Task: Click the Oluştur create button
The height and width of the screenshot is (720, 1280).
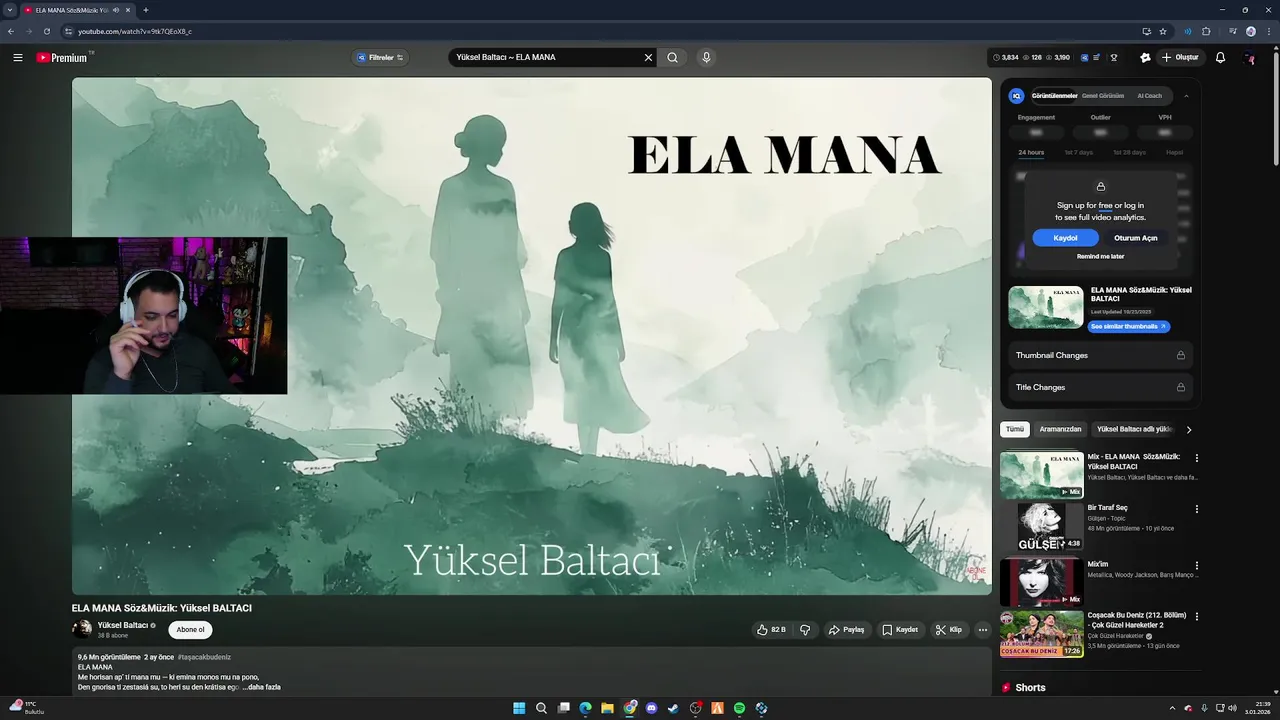Action: (x=1180, y=58)
